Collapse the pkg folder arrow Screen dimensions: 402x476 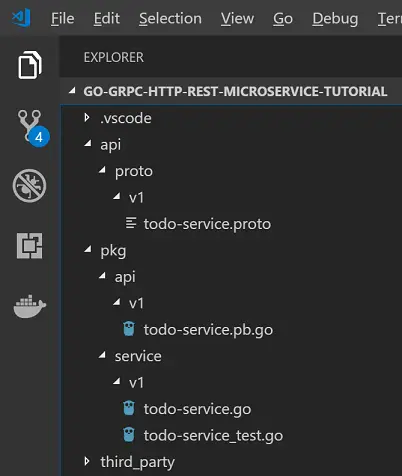pyautogui.click(x=88, y=249)
